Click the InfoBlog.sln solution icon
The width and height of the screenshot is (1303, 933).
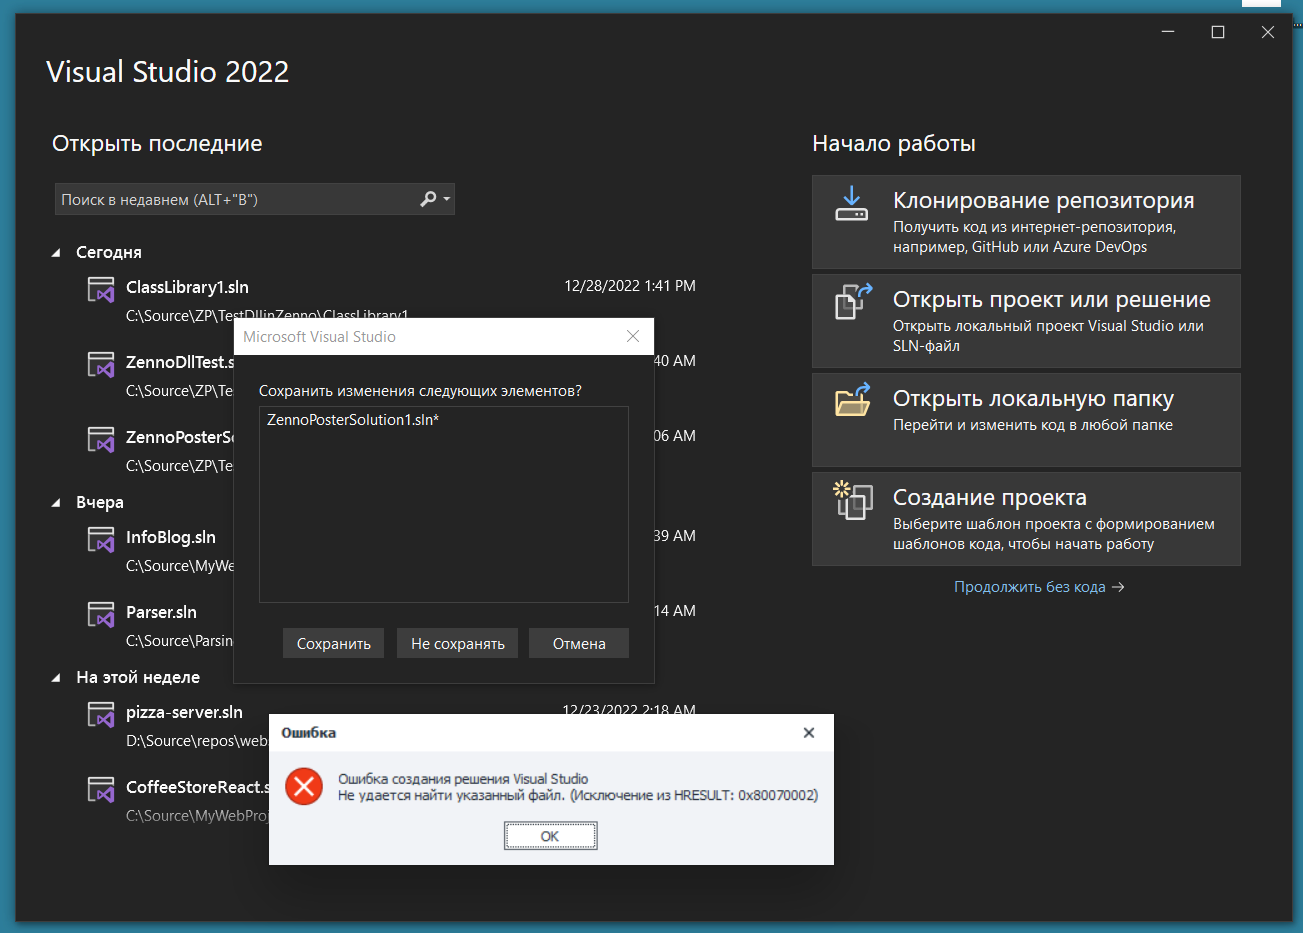click(x=101, y=539)
